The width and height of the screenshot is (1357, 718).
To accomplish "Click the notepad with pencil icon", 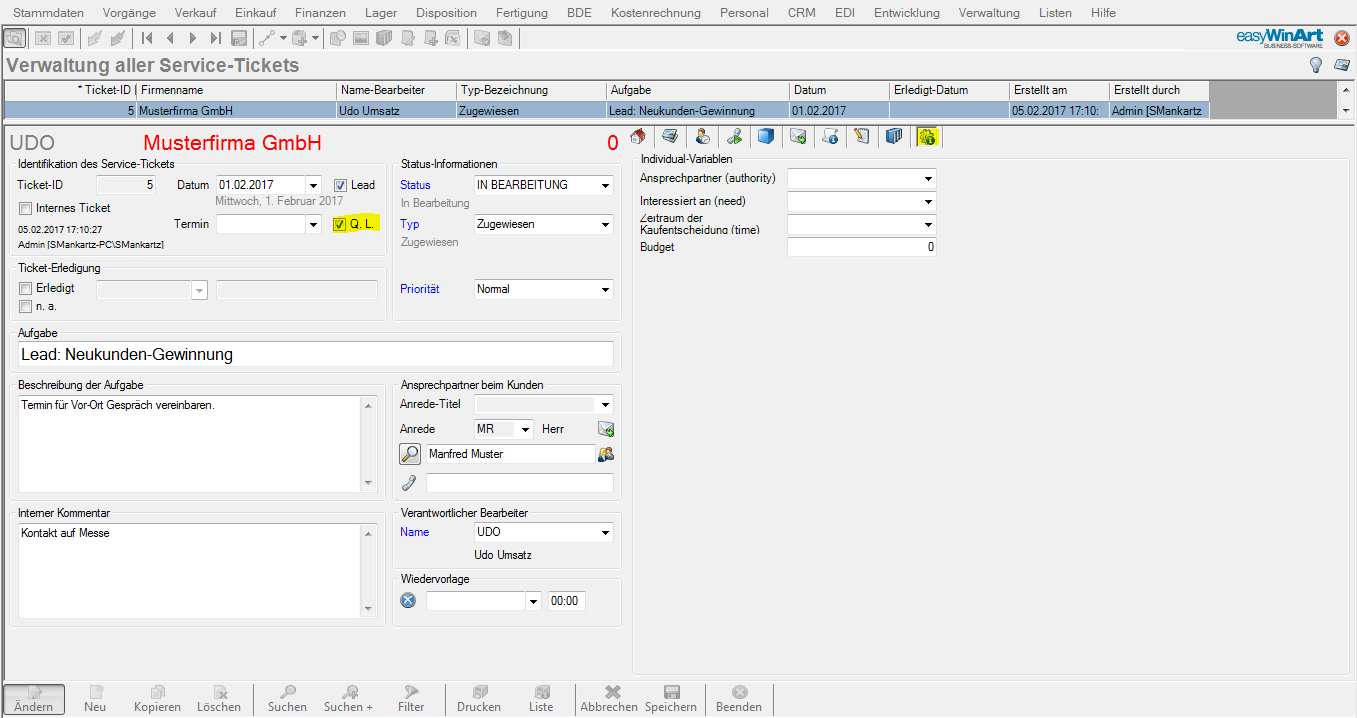I will (x=861, y=137).
